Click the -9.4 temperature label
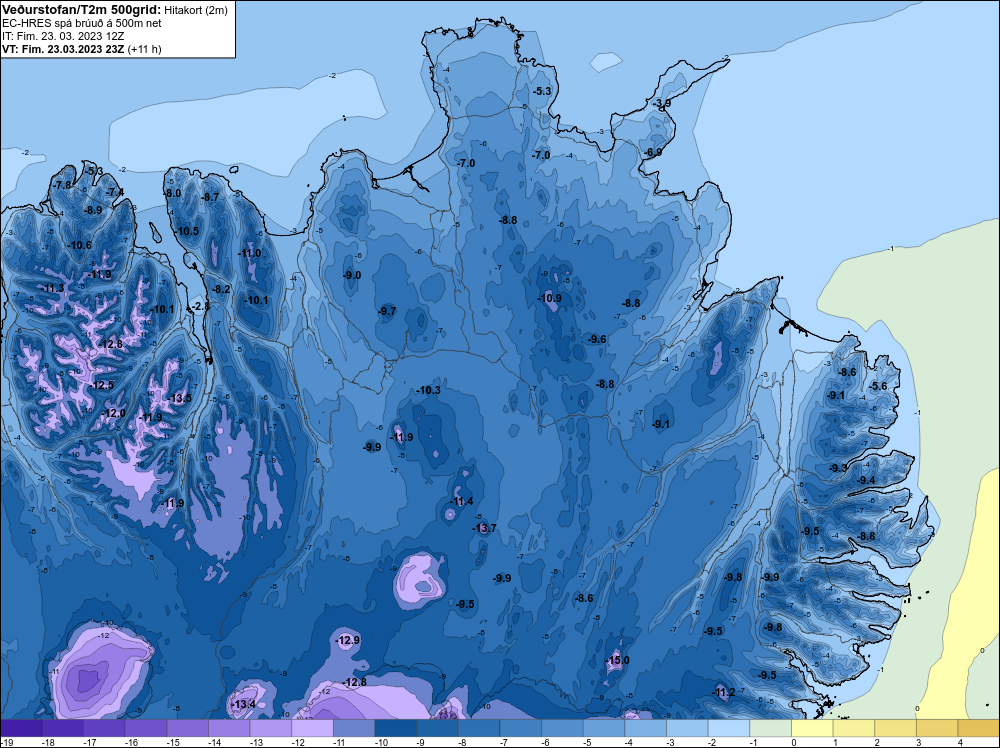 867,480
